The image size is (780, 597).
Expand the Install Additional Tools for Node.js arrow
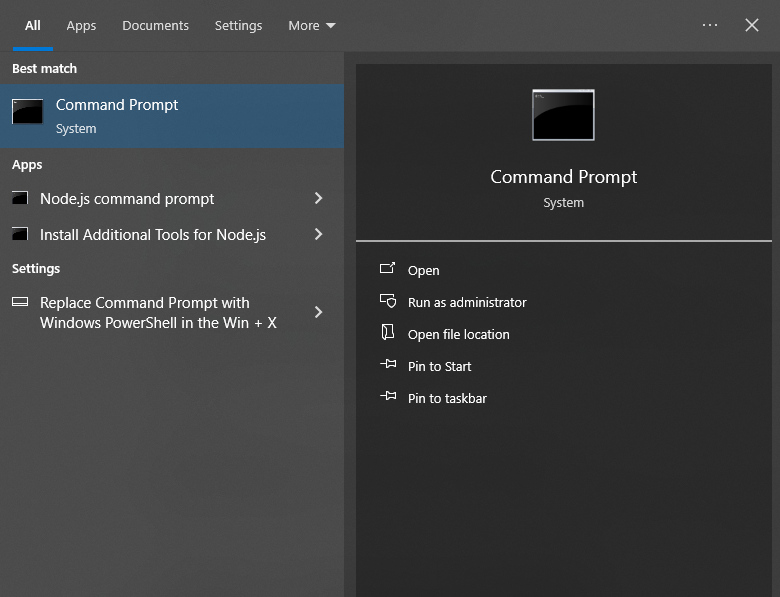coord(319,235)
